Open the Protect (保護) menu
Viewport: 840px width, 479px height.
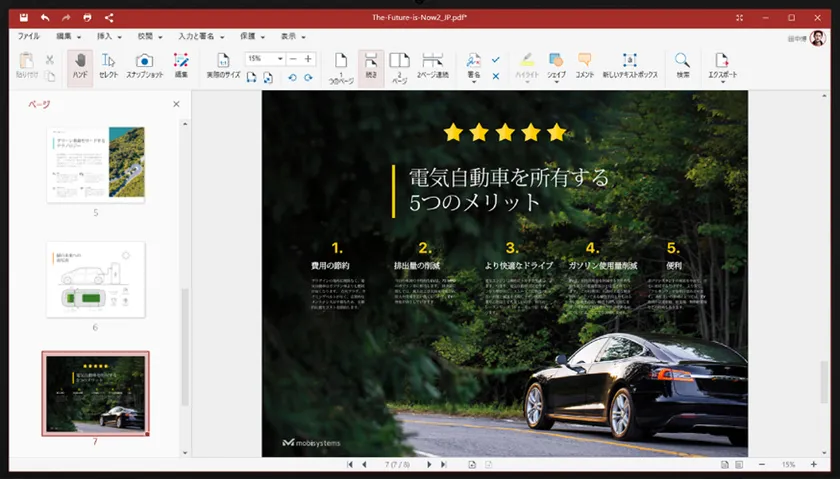pos(253,36)
